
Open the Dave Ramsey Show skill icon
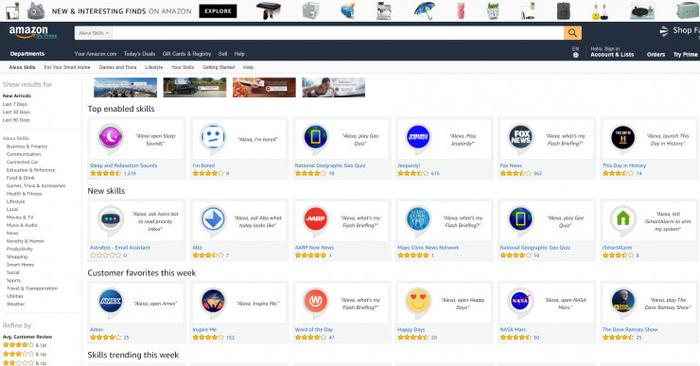point(623,301)
